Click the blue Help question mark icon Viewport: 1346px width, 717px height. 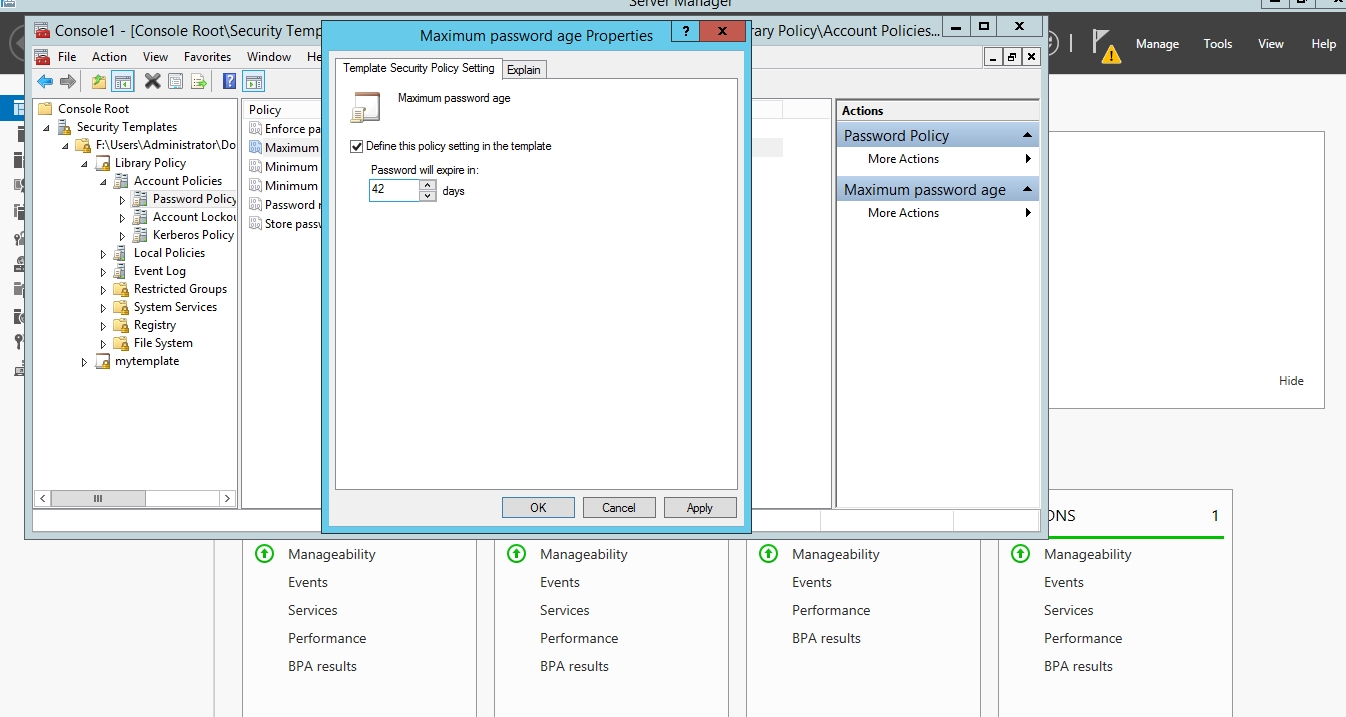click(229, 82)
